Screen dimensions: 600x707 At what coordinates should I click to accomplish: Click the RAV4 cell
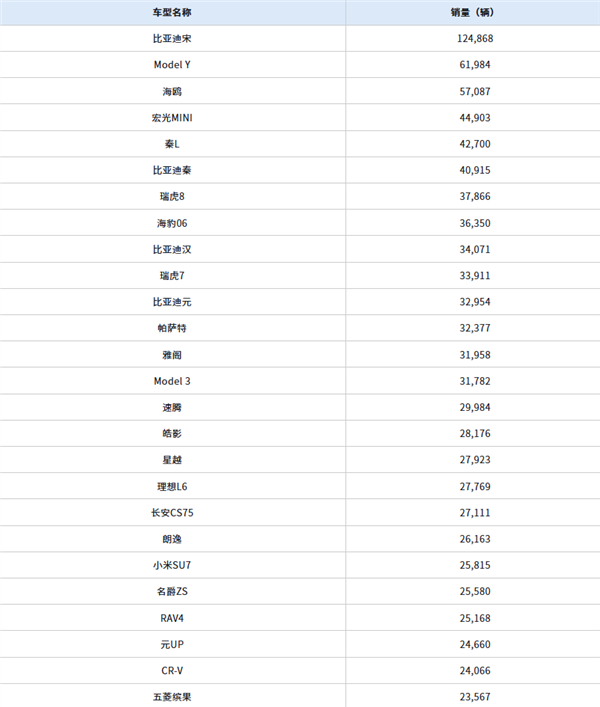pyautogui.click(x=172, y=618)
